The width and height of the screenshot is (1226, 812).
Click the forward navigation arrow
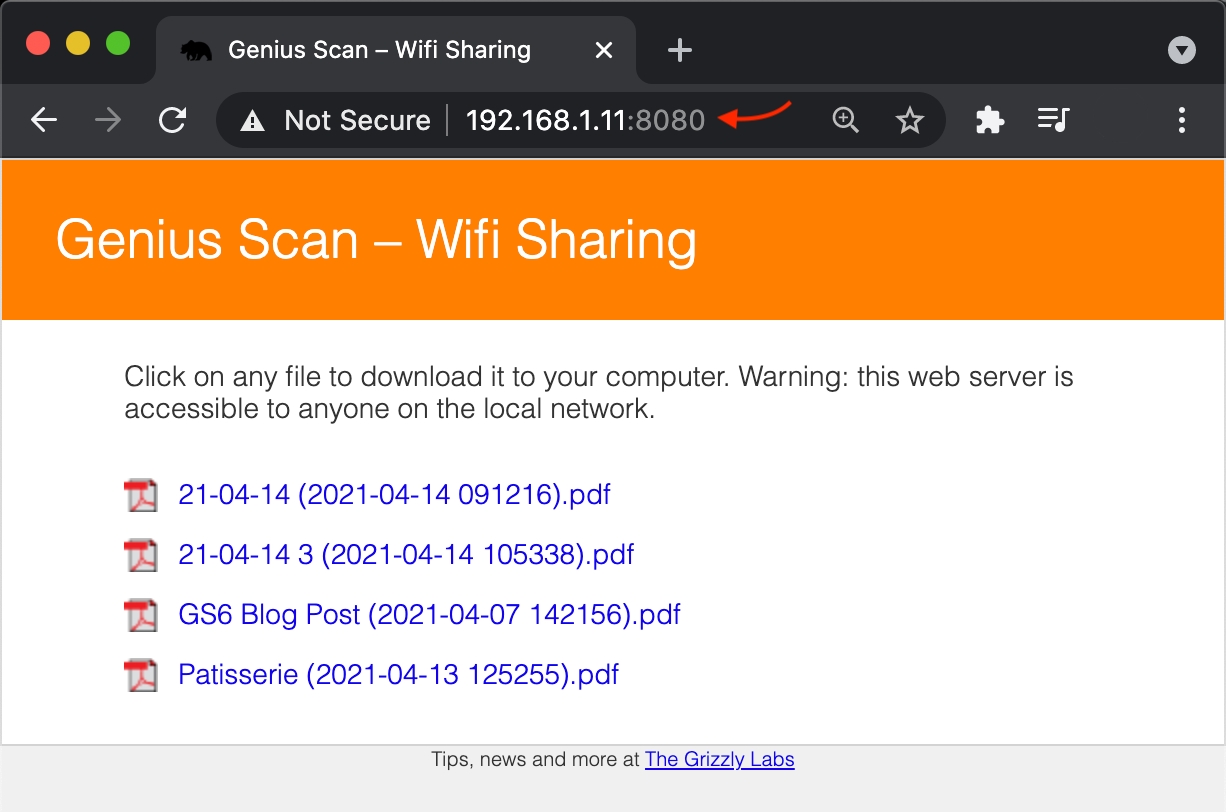click(108, 121)
